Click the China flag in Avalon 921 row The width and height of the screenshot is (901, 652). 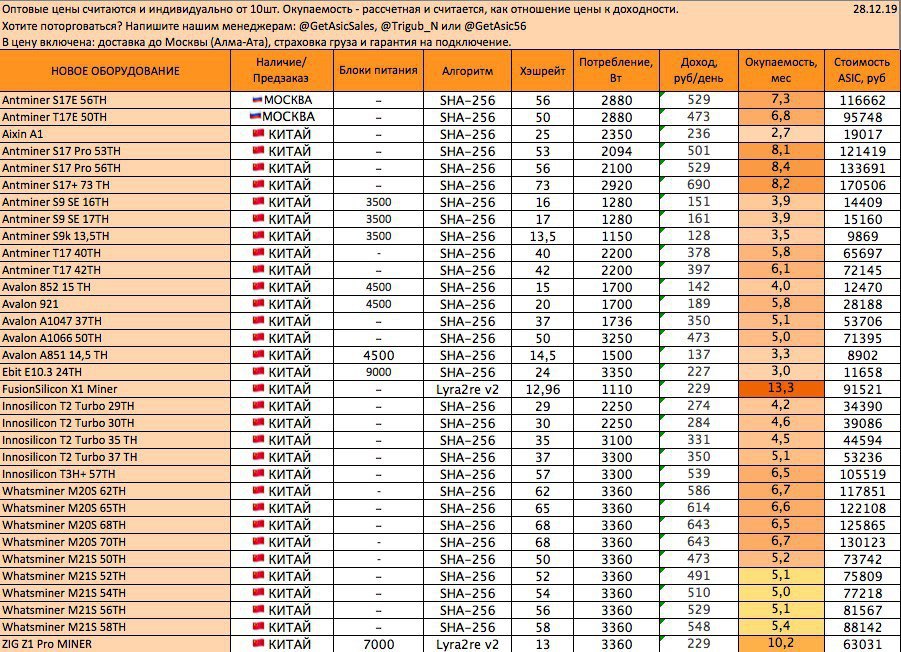tap(259, 304)
